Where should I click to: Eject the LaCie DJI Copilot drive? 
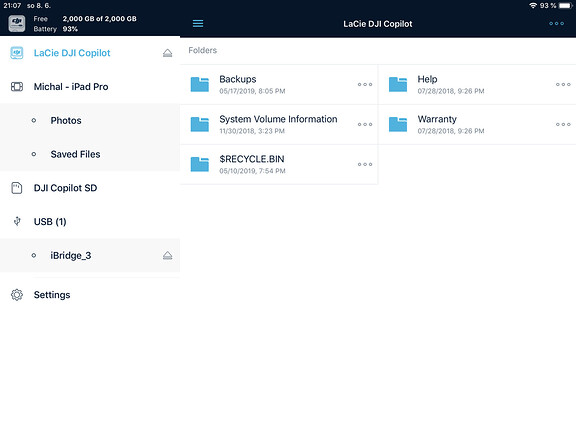tap(168, 53)
